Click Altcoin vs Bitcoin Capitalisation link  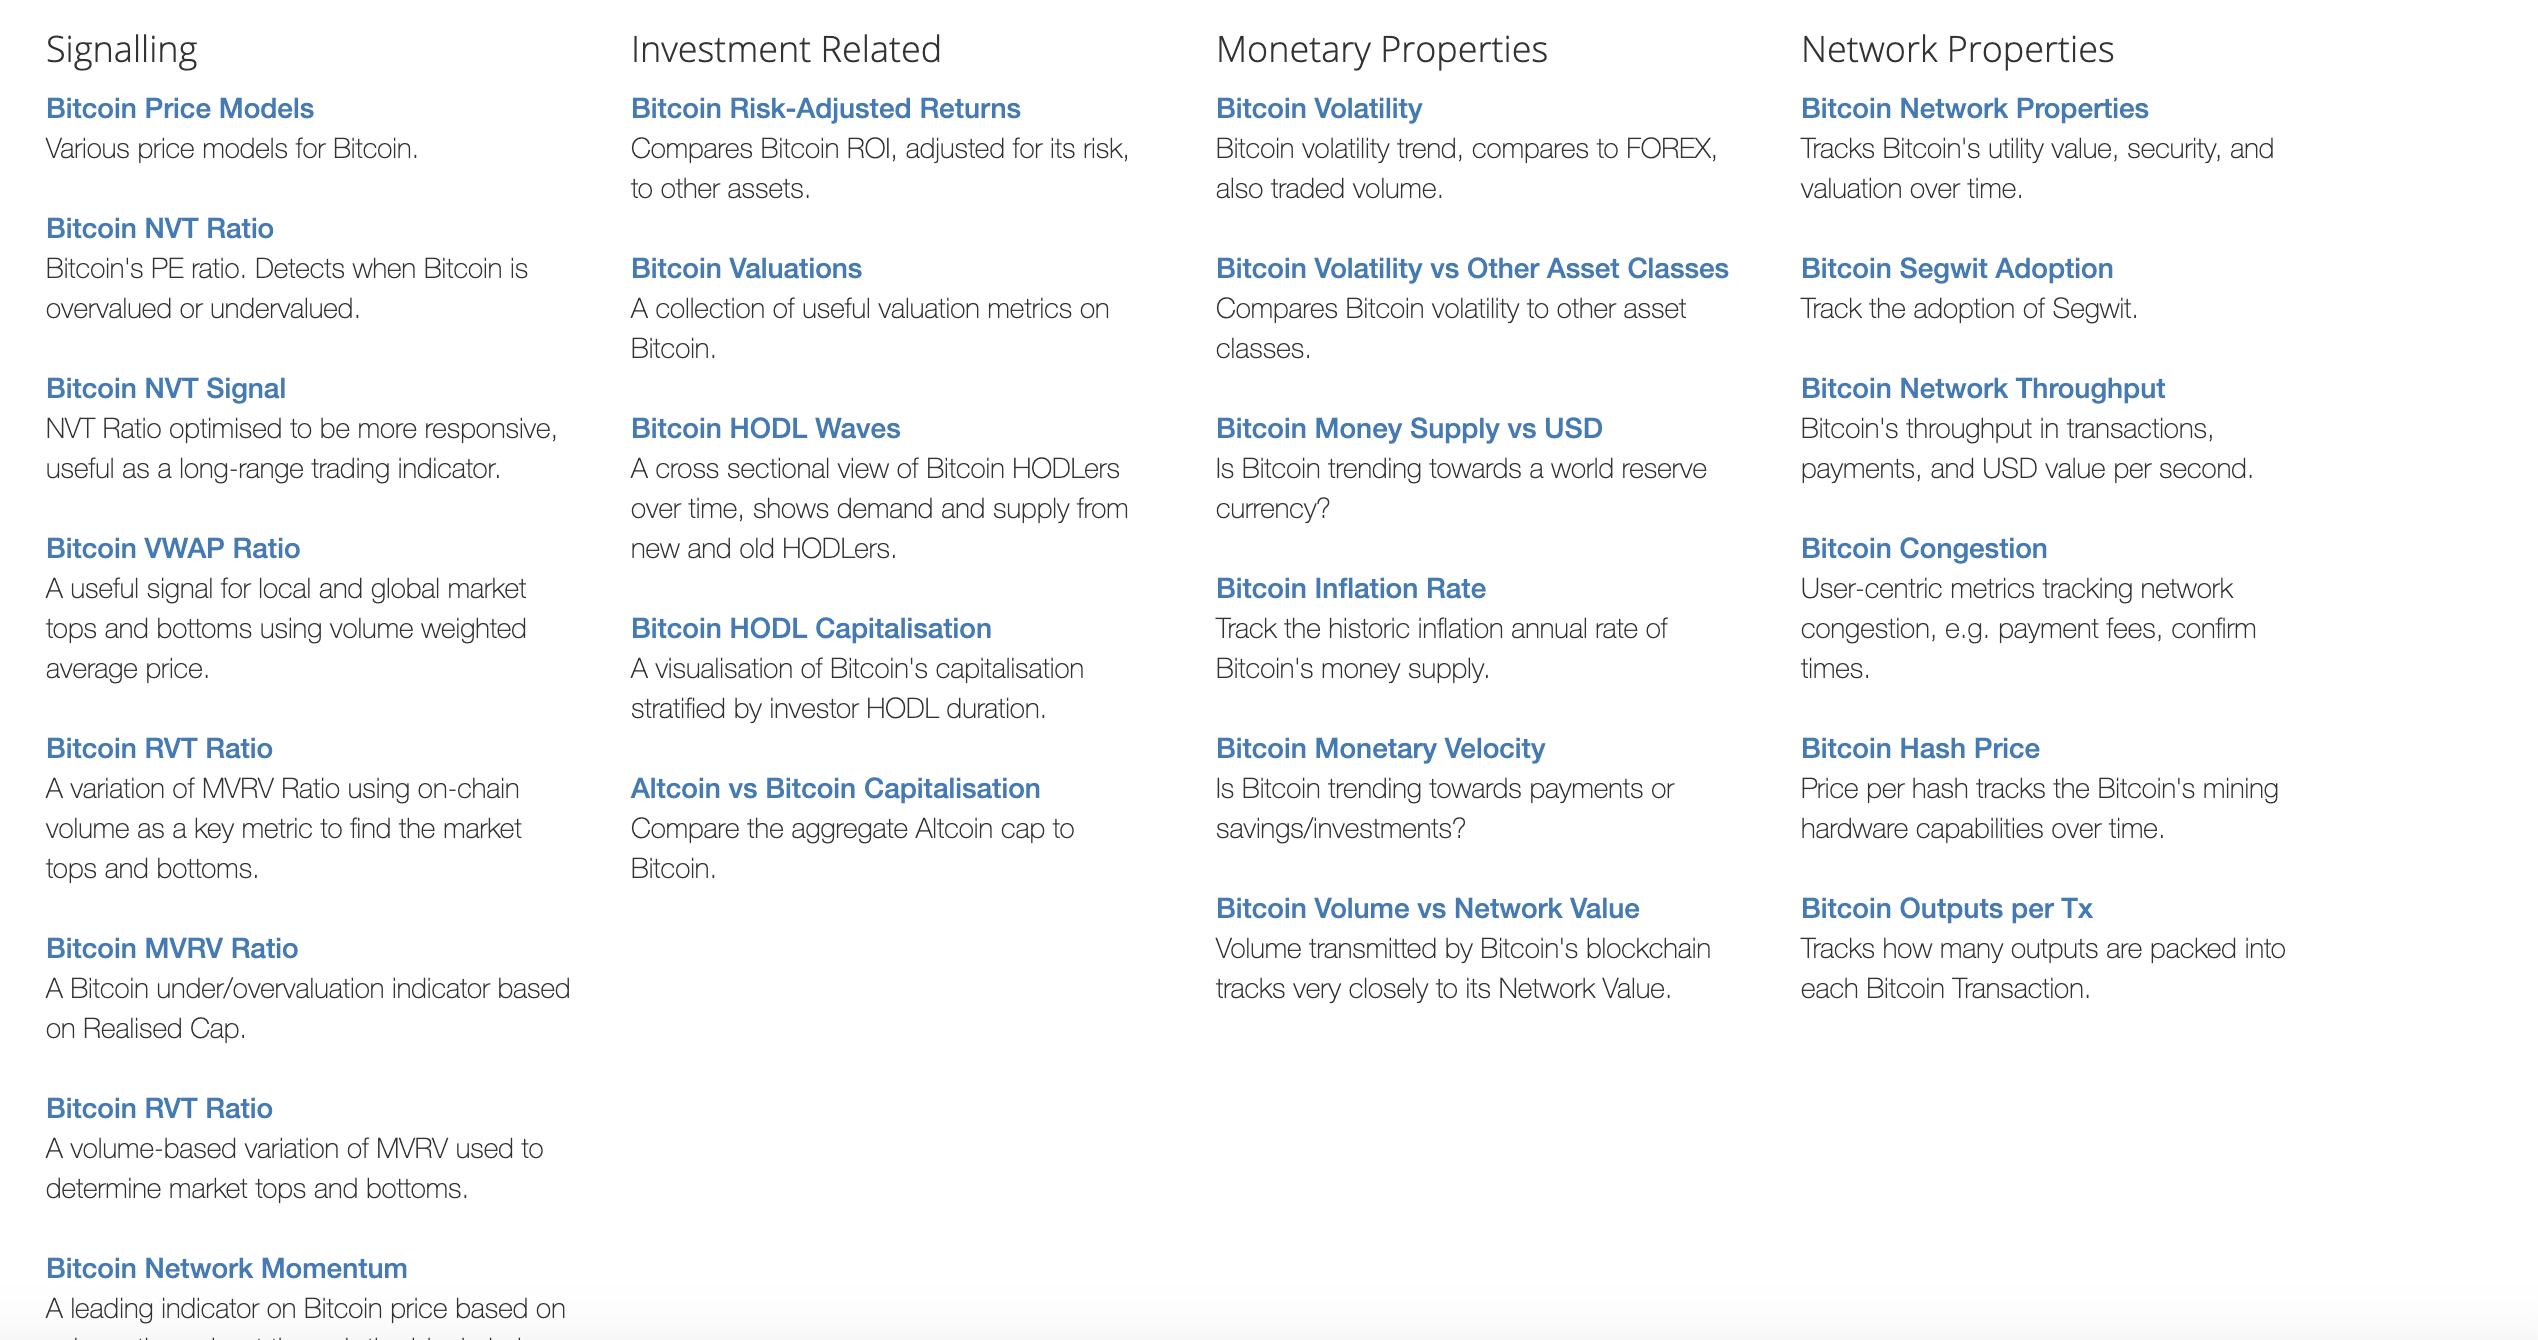[835, 788]
